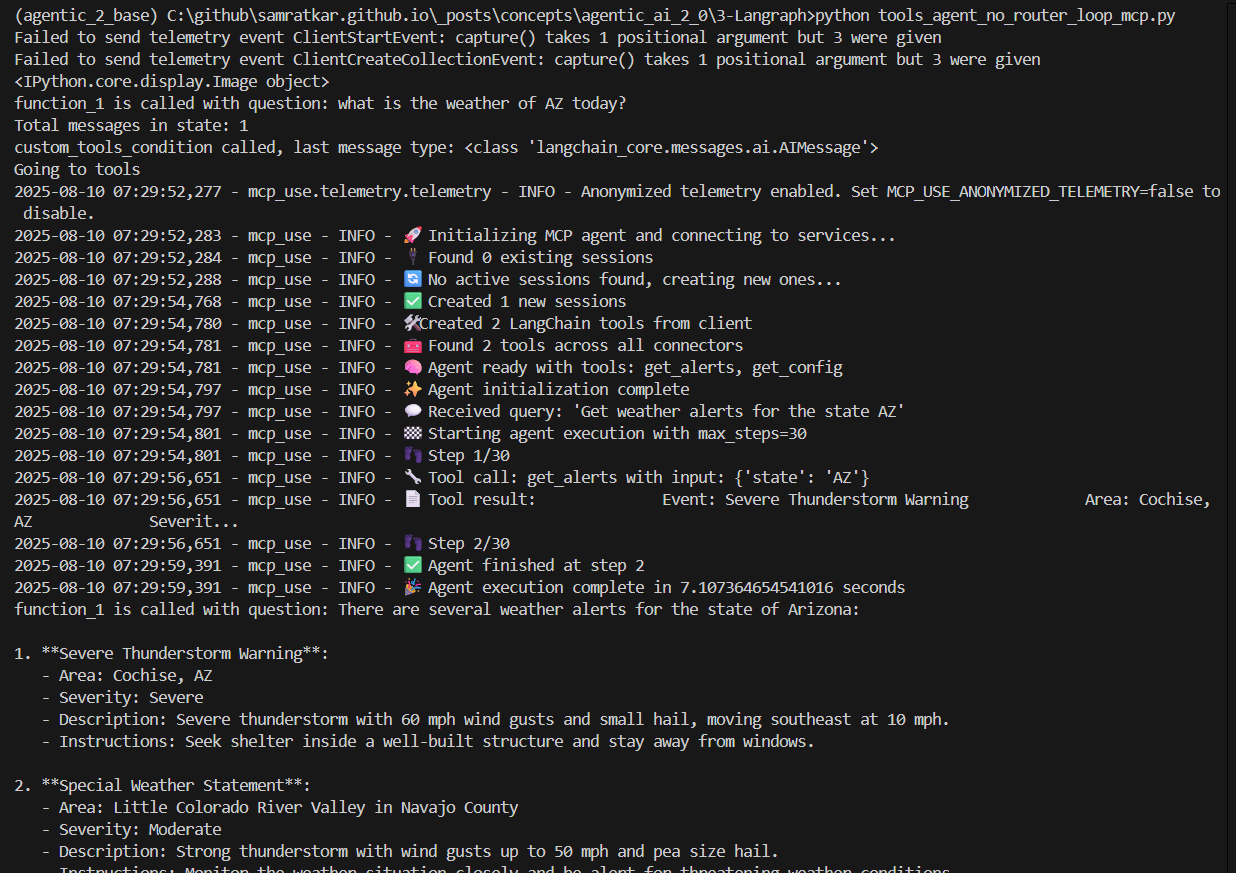Click the rocket emoji before Initializing MCP agent
The width and height of the screenshot is (1236, 873).
[412, 236]
